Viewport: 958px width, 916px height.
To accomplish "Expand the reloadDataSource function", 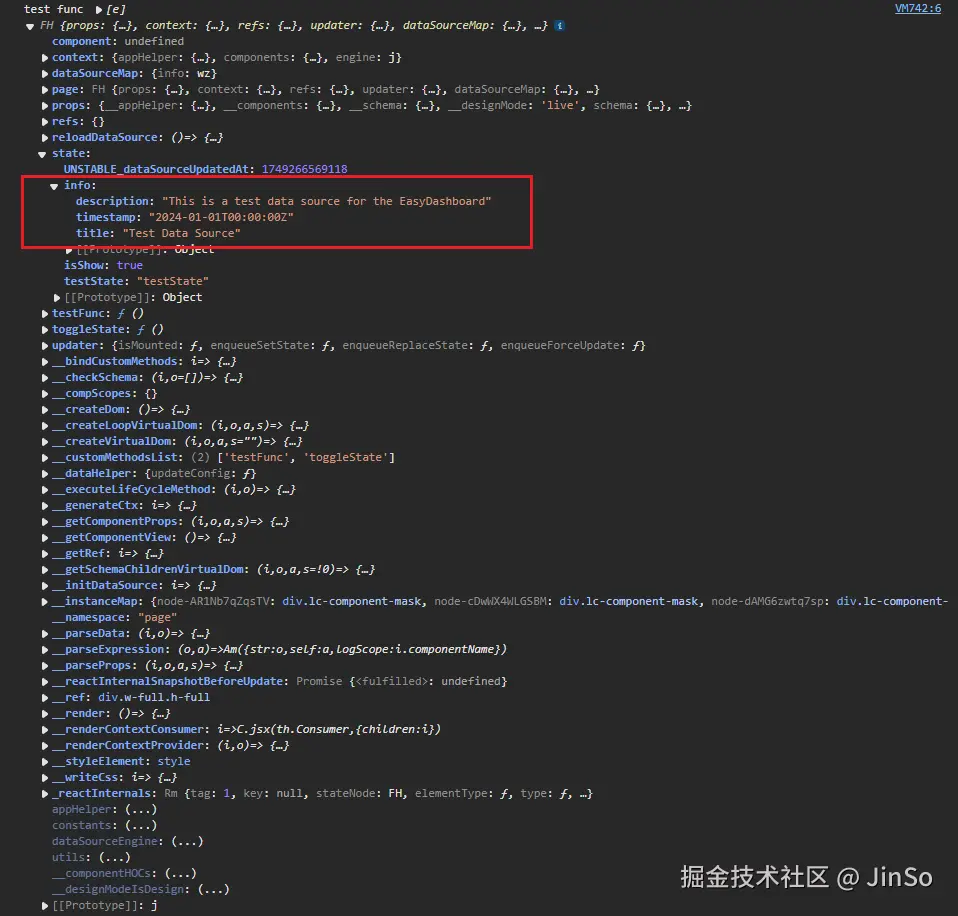I will click(43, 137).
